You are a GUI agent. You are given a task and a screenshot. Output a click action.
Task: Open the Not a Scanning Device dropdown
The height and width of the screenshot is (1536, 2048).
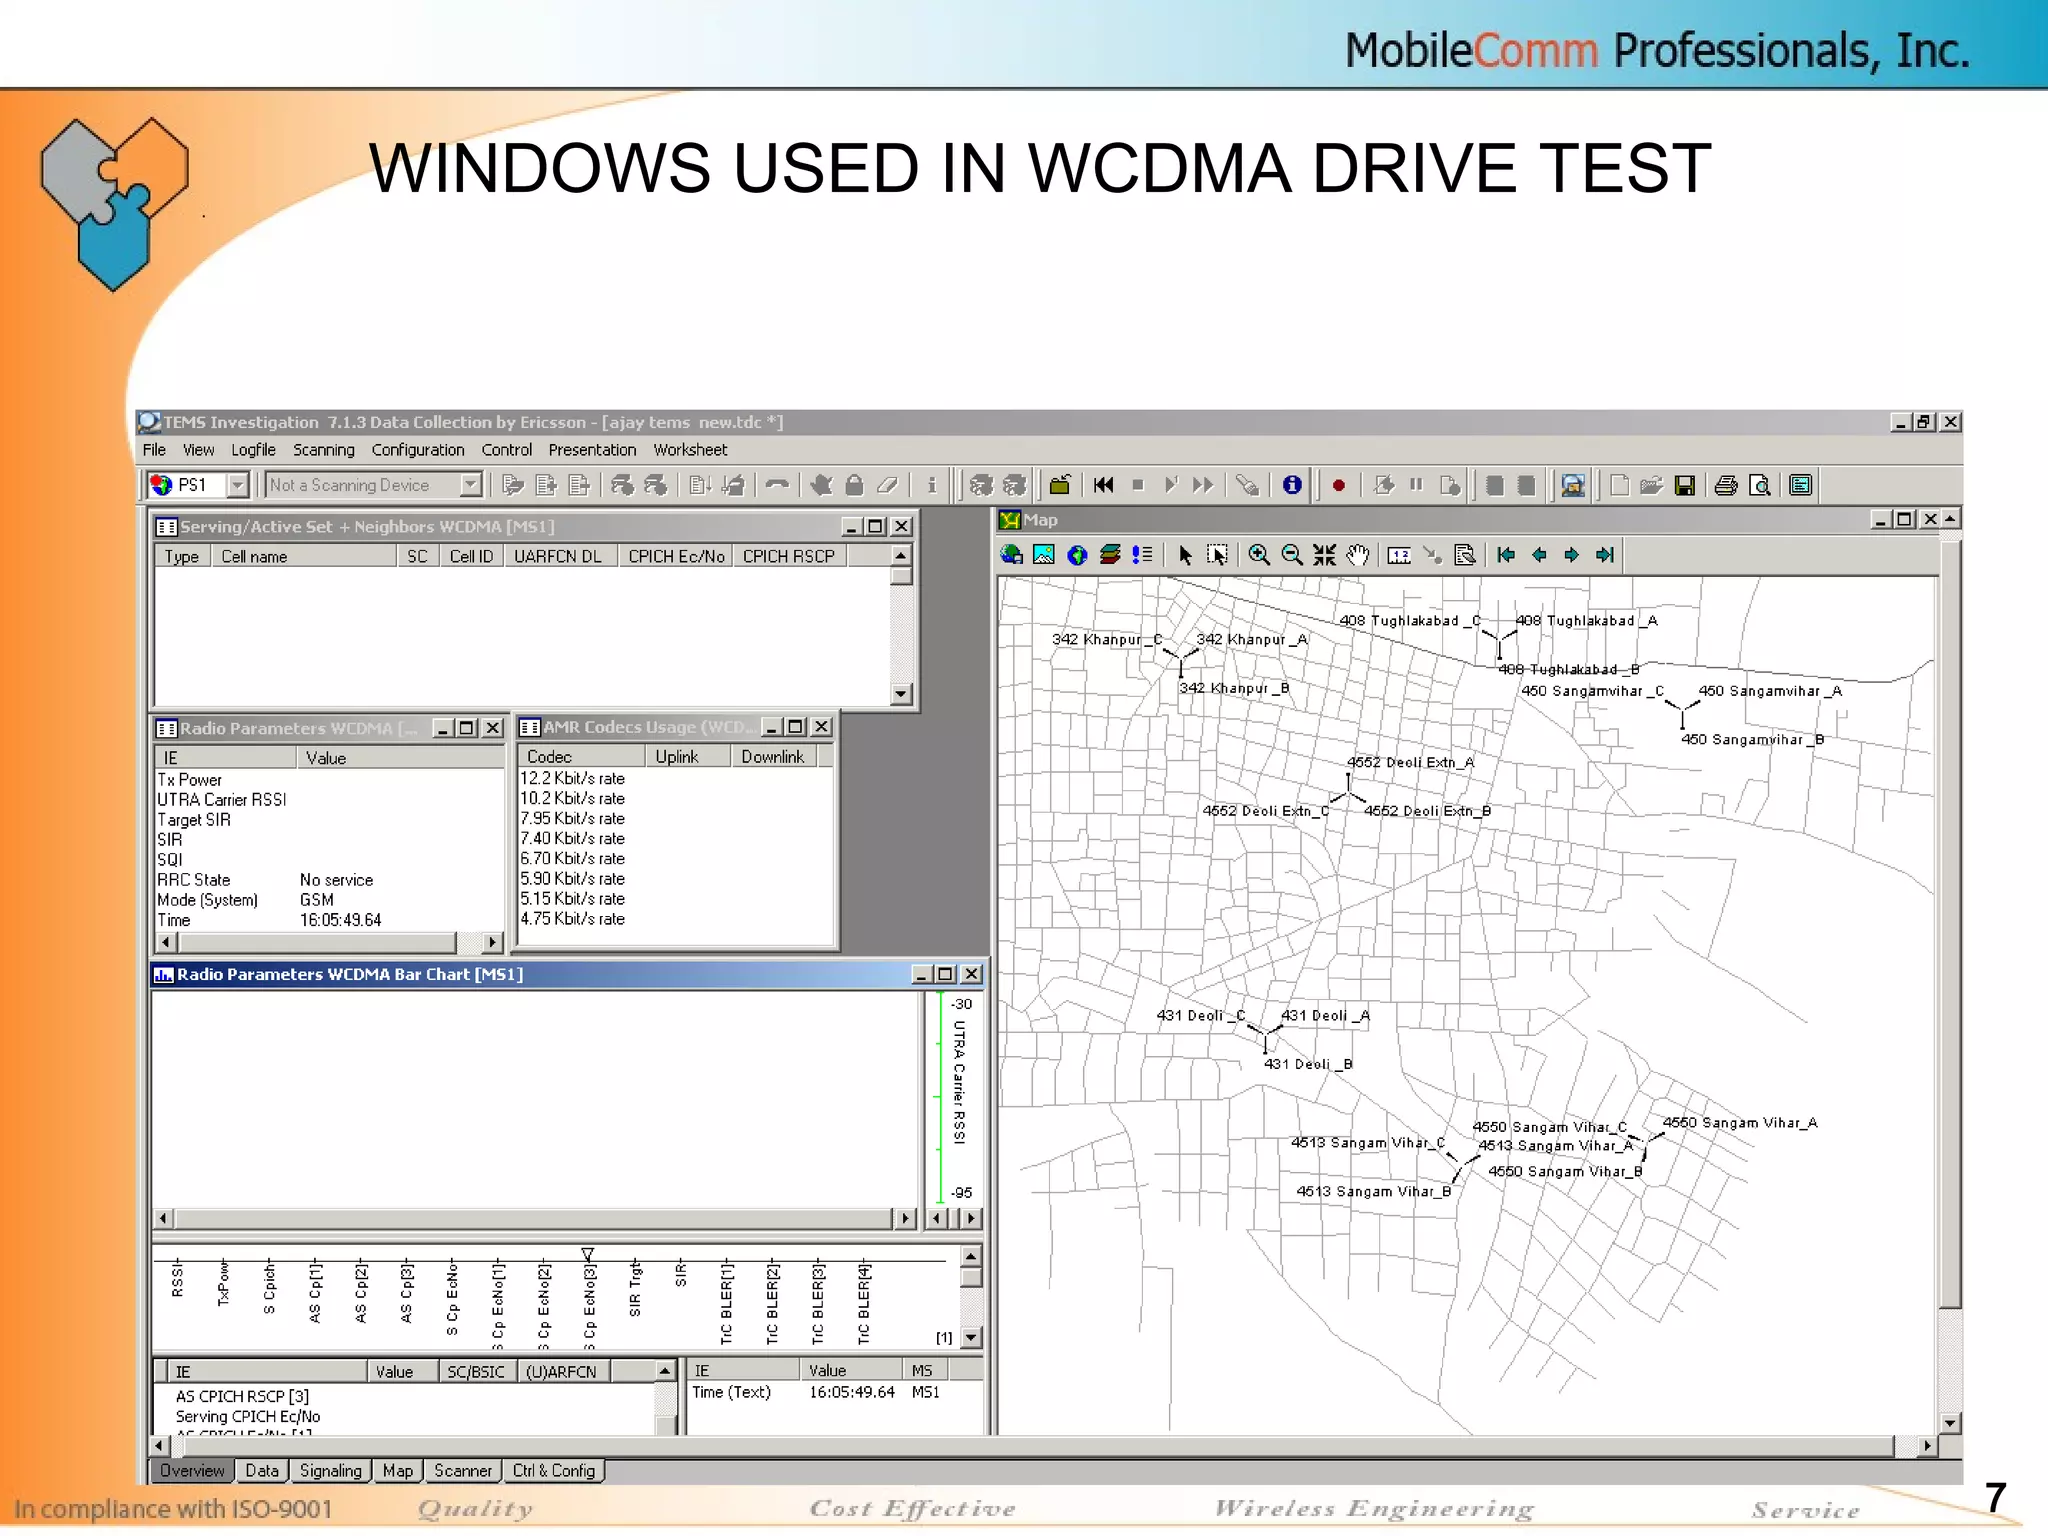coord(471,486)
